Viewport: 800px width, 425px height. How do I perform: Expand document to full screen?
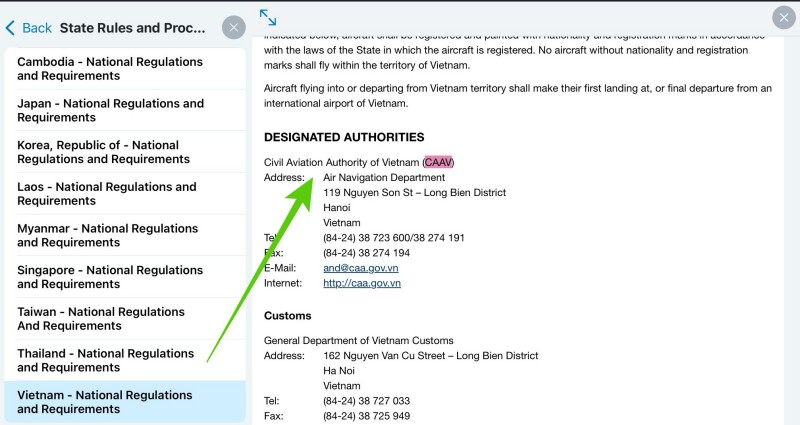(268, 17)
